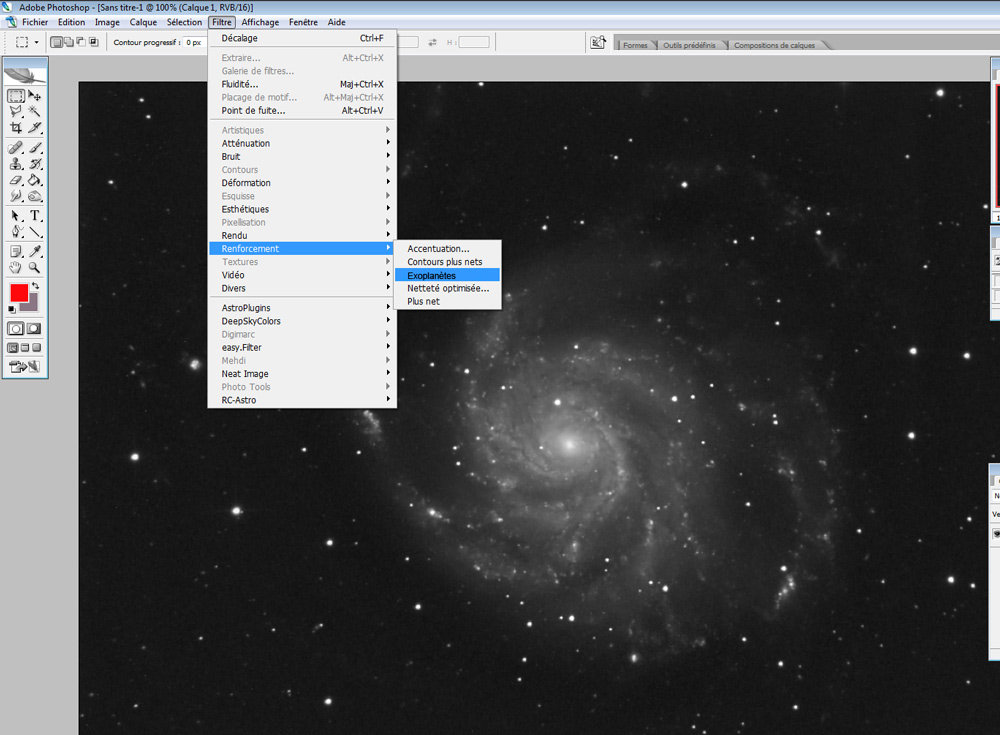Select the Sponge tool

35,196
